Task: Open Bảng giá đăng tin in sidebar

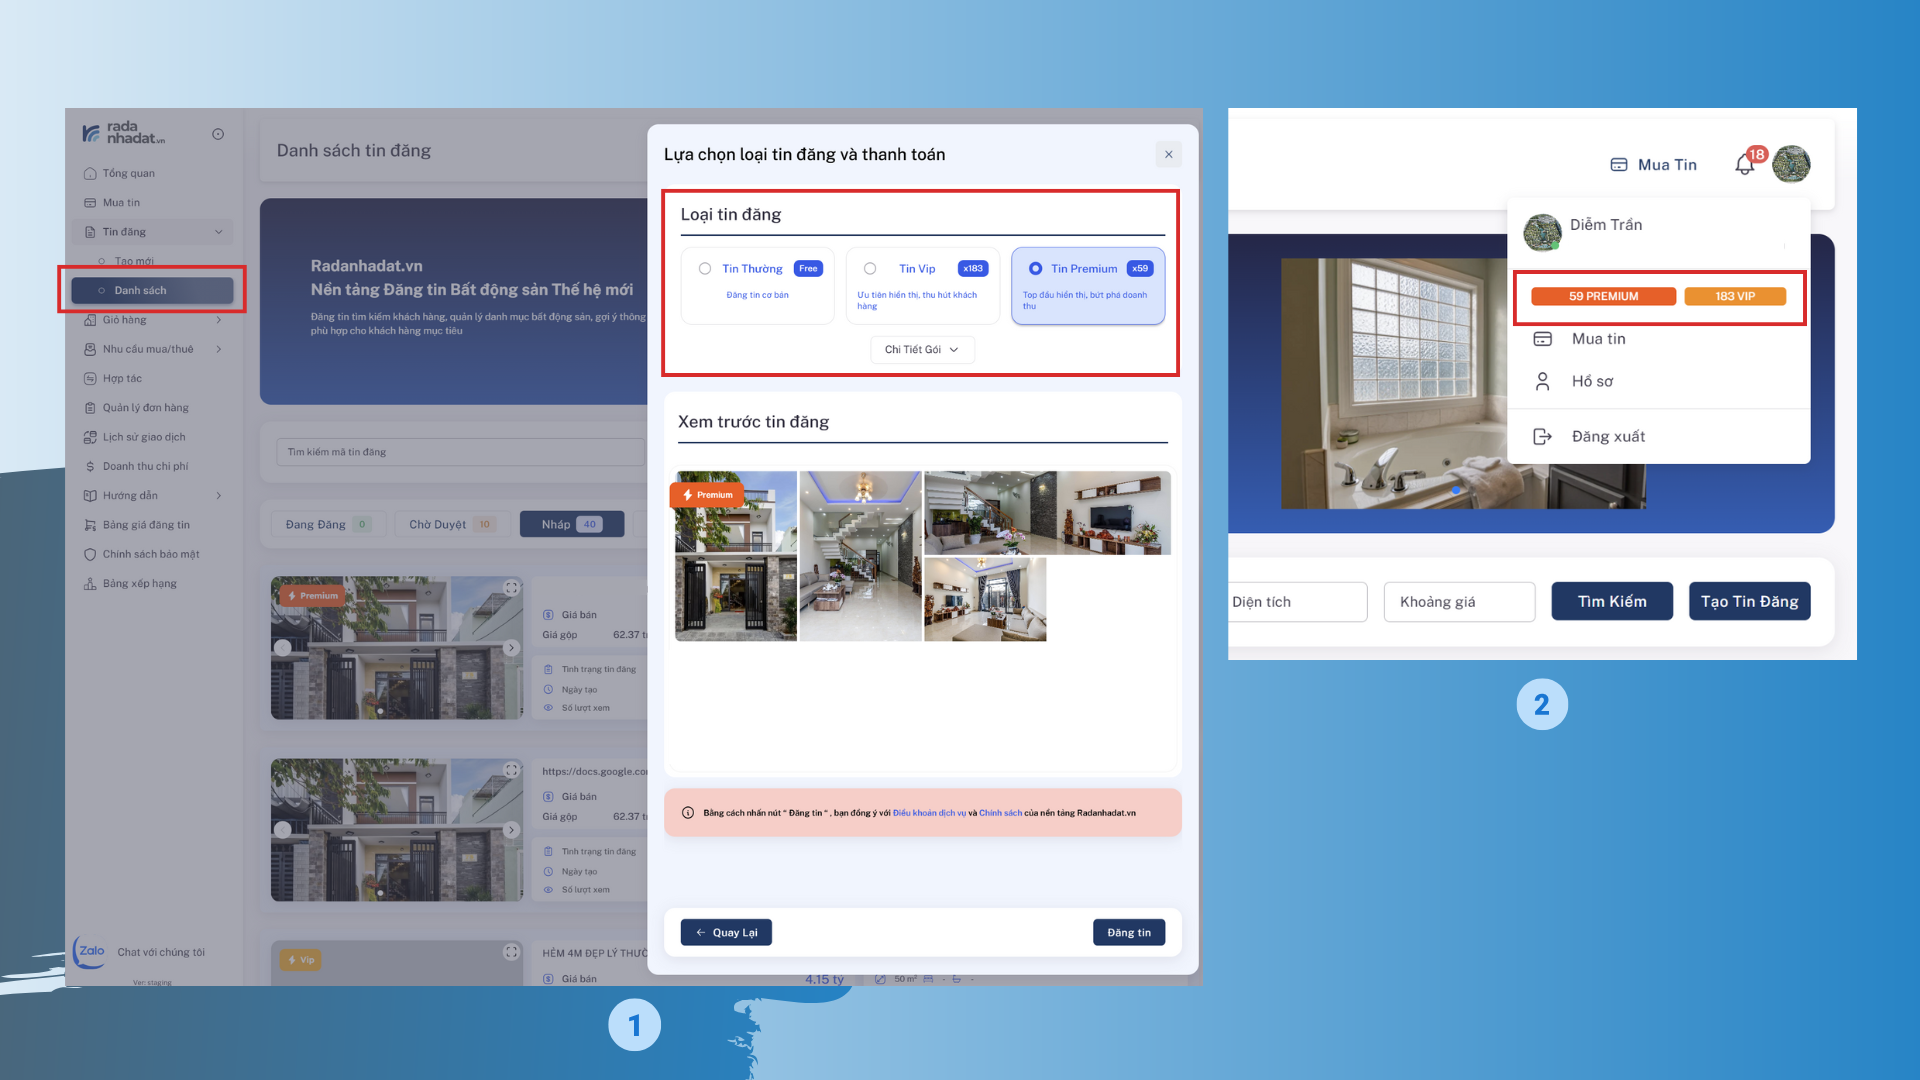Action: click(146, 525)
